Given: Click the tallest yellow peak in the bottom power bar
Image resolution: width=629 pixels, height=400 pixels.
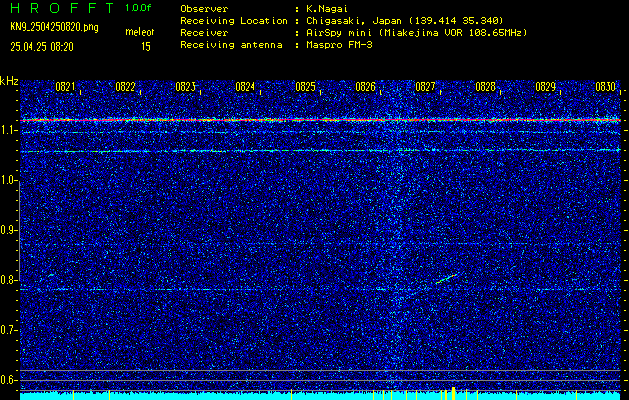Looking at the screenshot, I should [453, 393].
